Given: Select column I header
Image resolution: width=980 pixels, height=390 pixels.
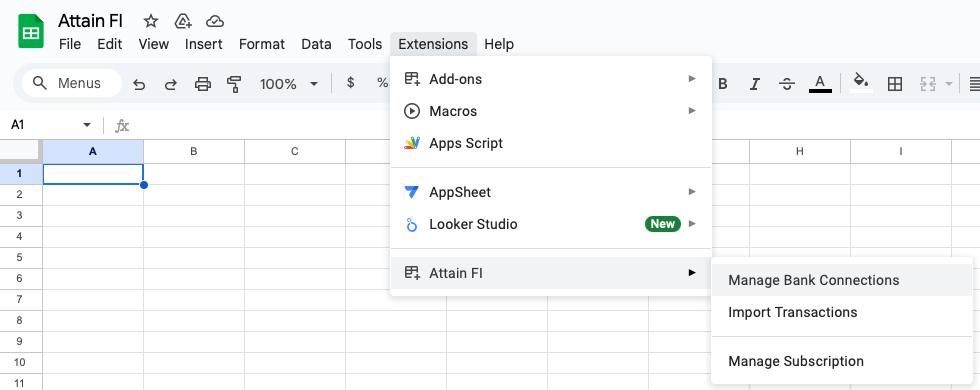Looking at the screenshot, I should 901,151.
